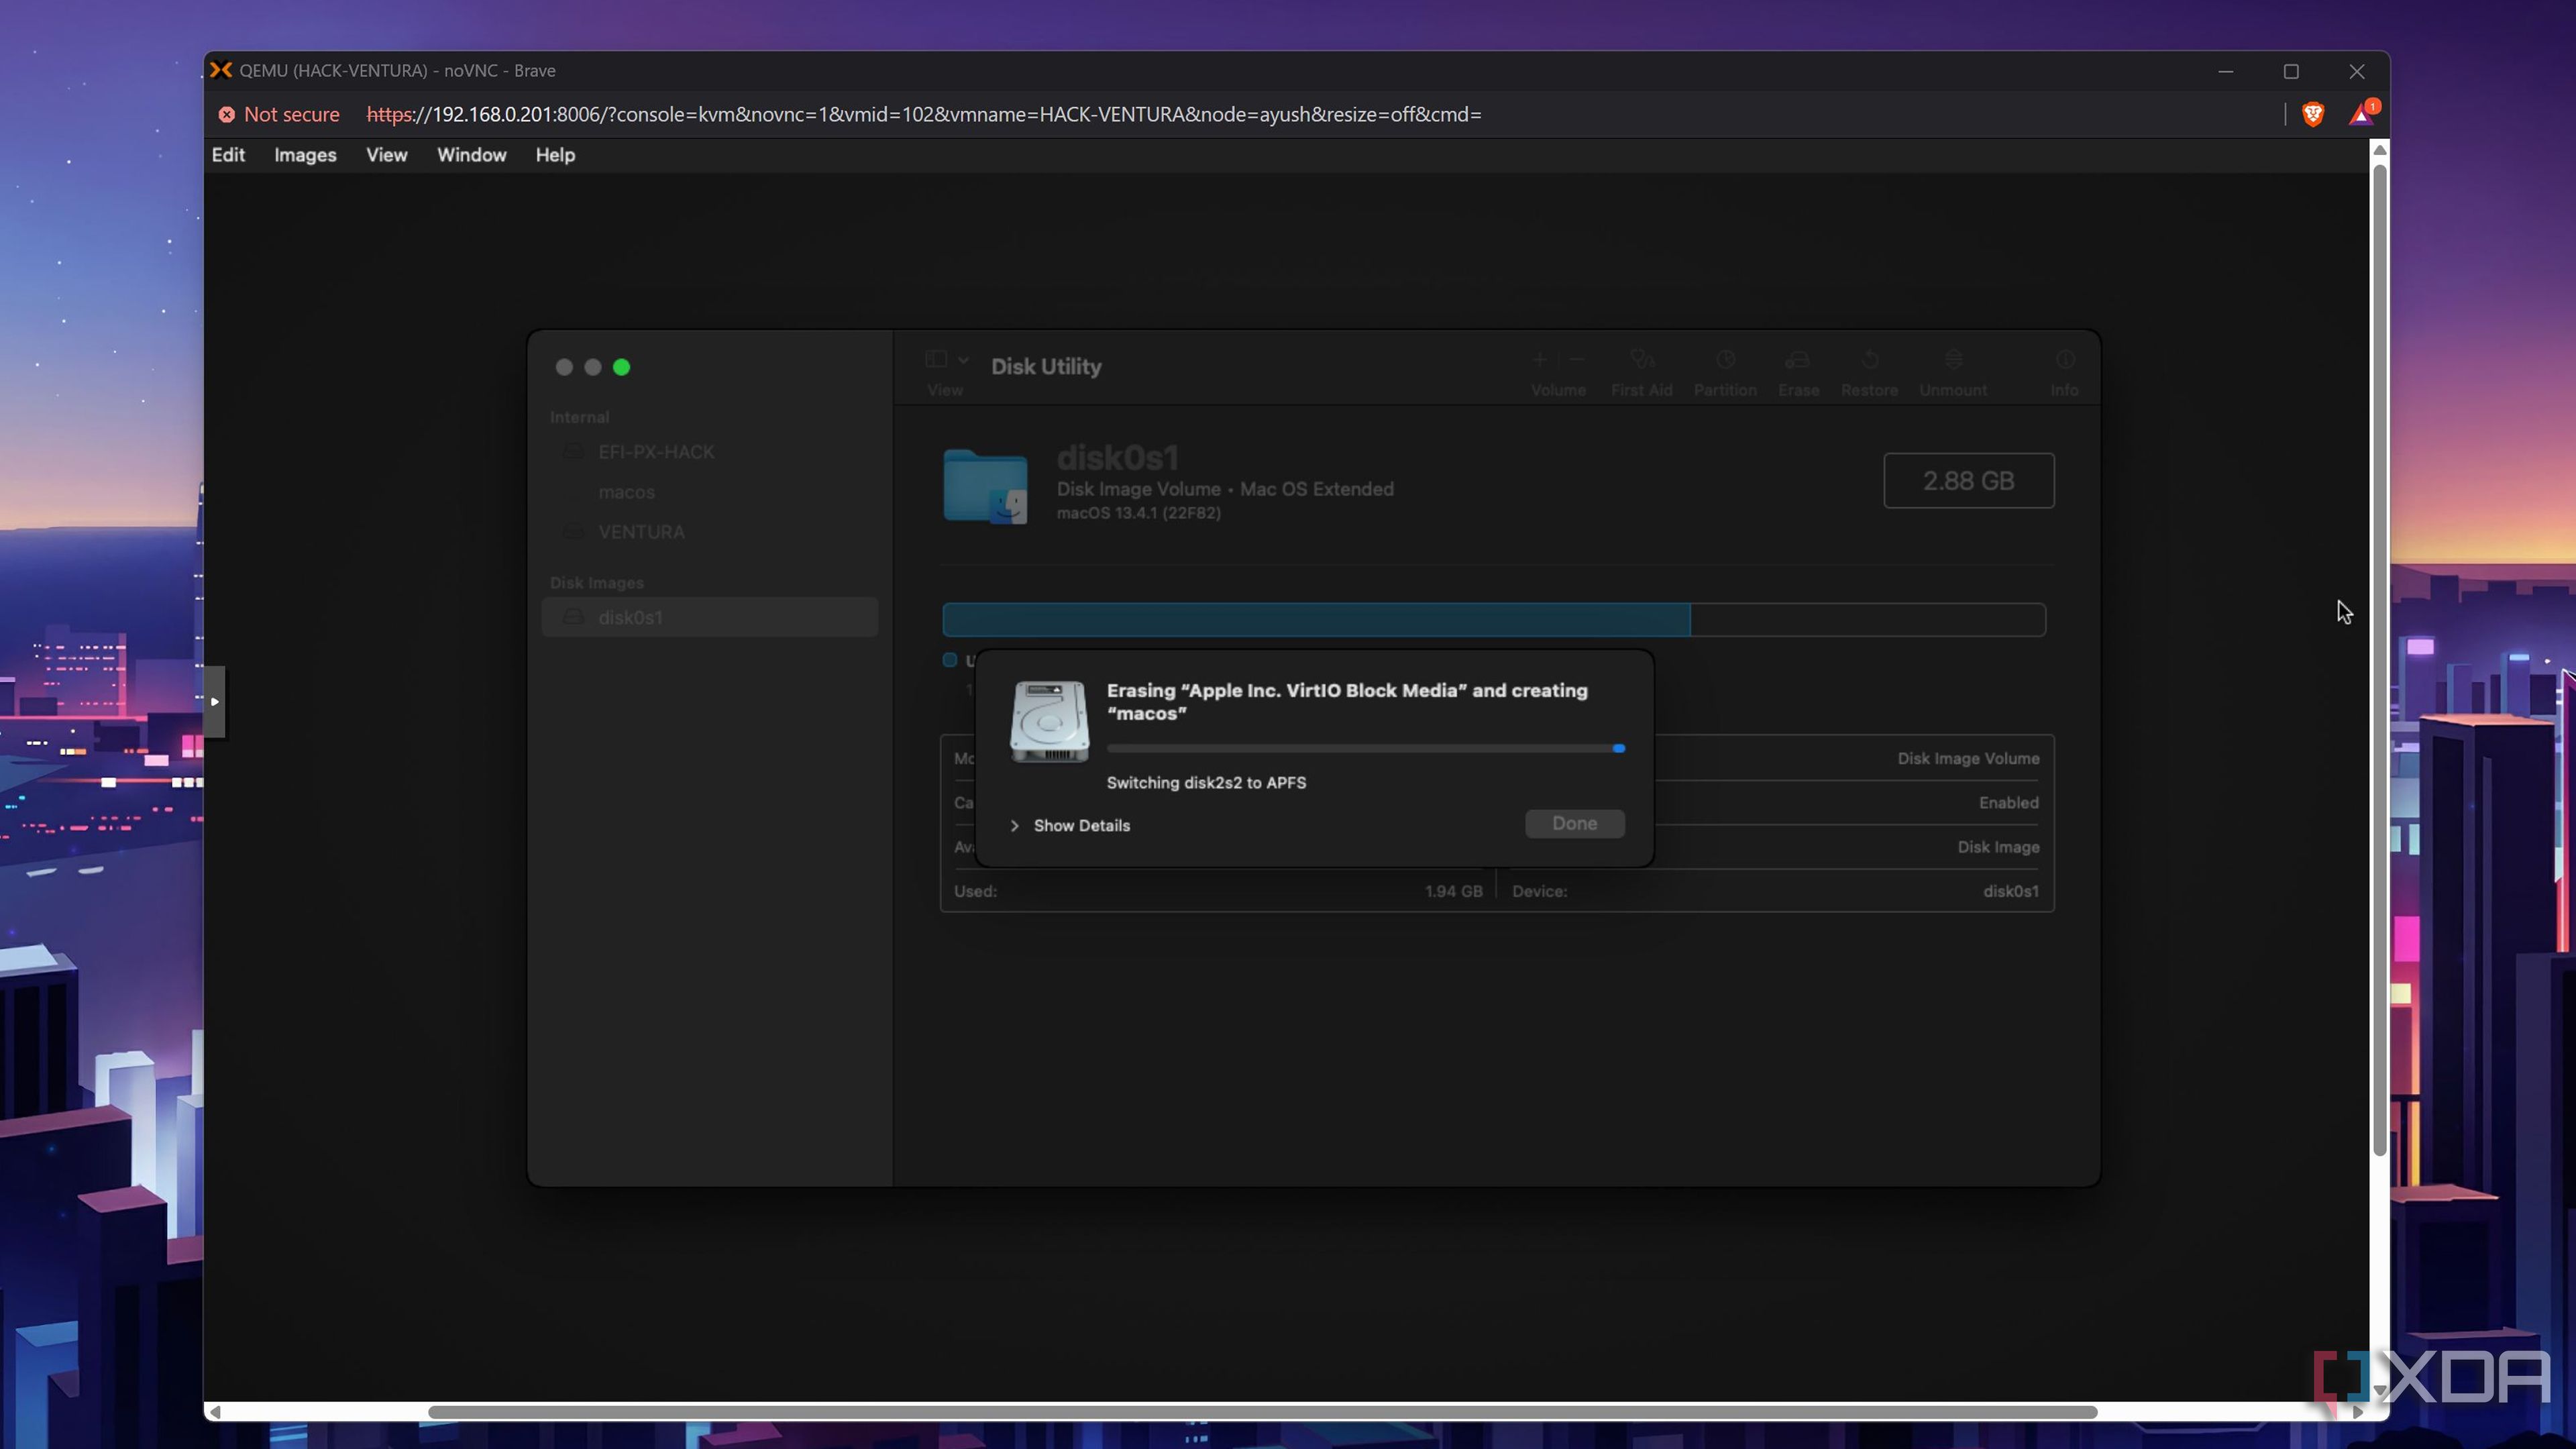
Task: Expand the noVNC control panel handle
Action: pos(214,702)
